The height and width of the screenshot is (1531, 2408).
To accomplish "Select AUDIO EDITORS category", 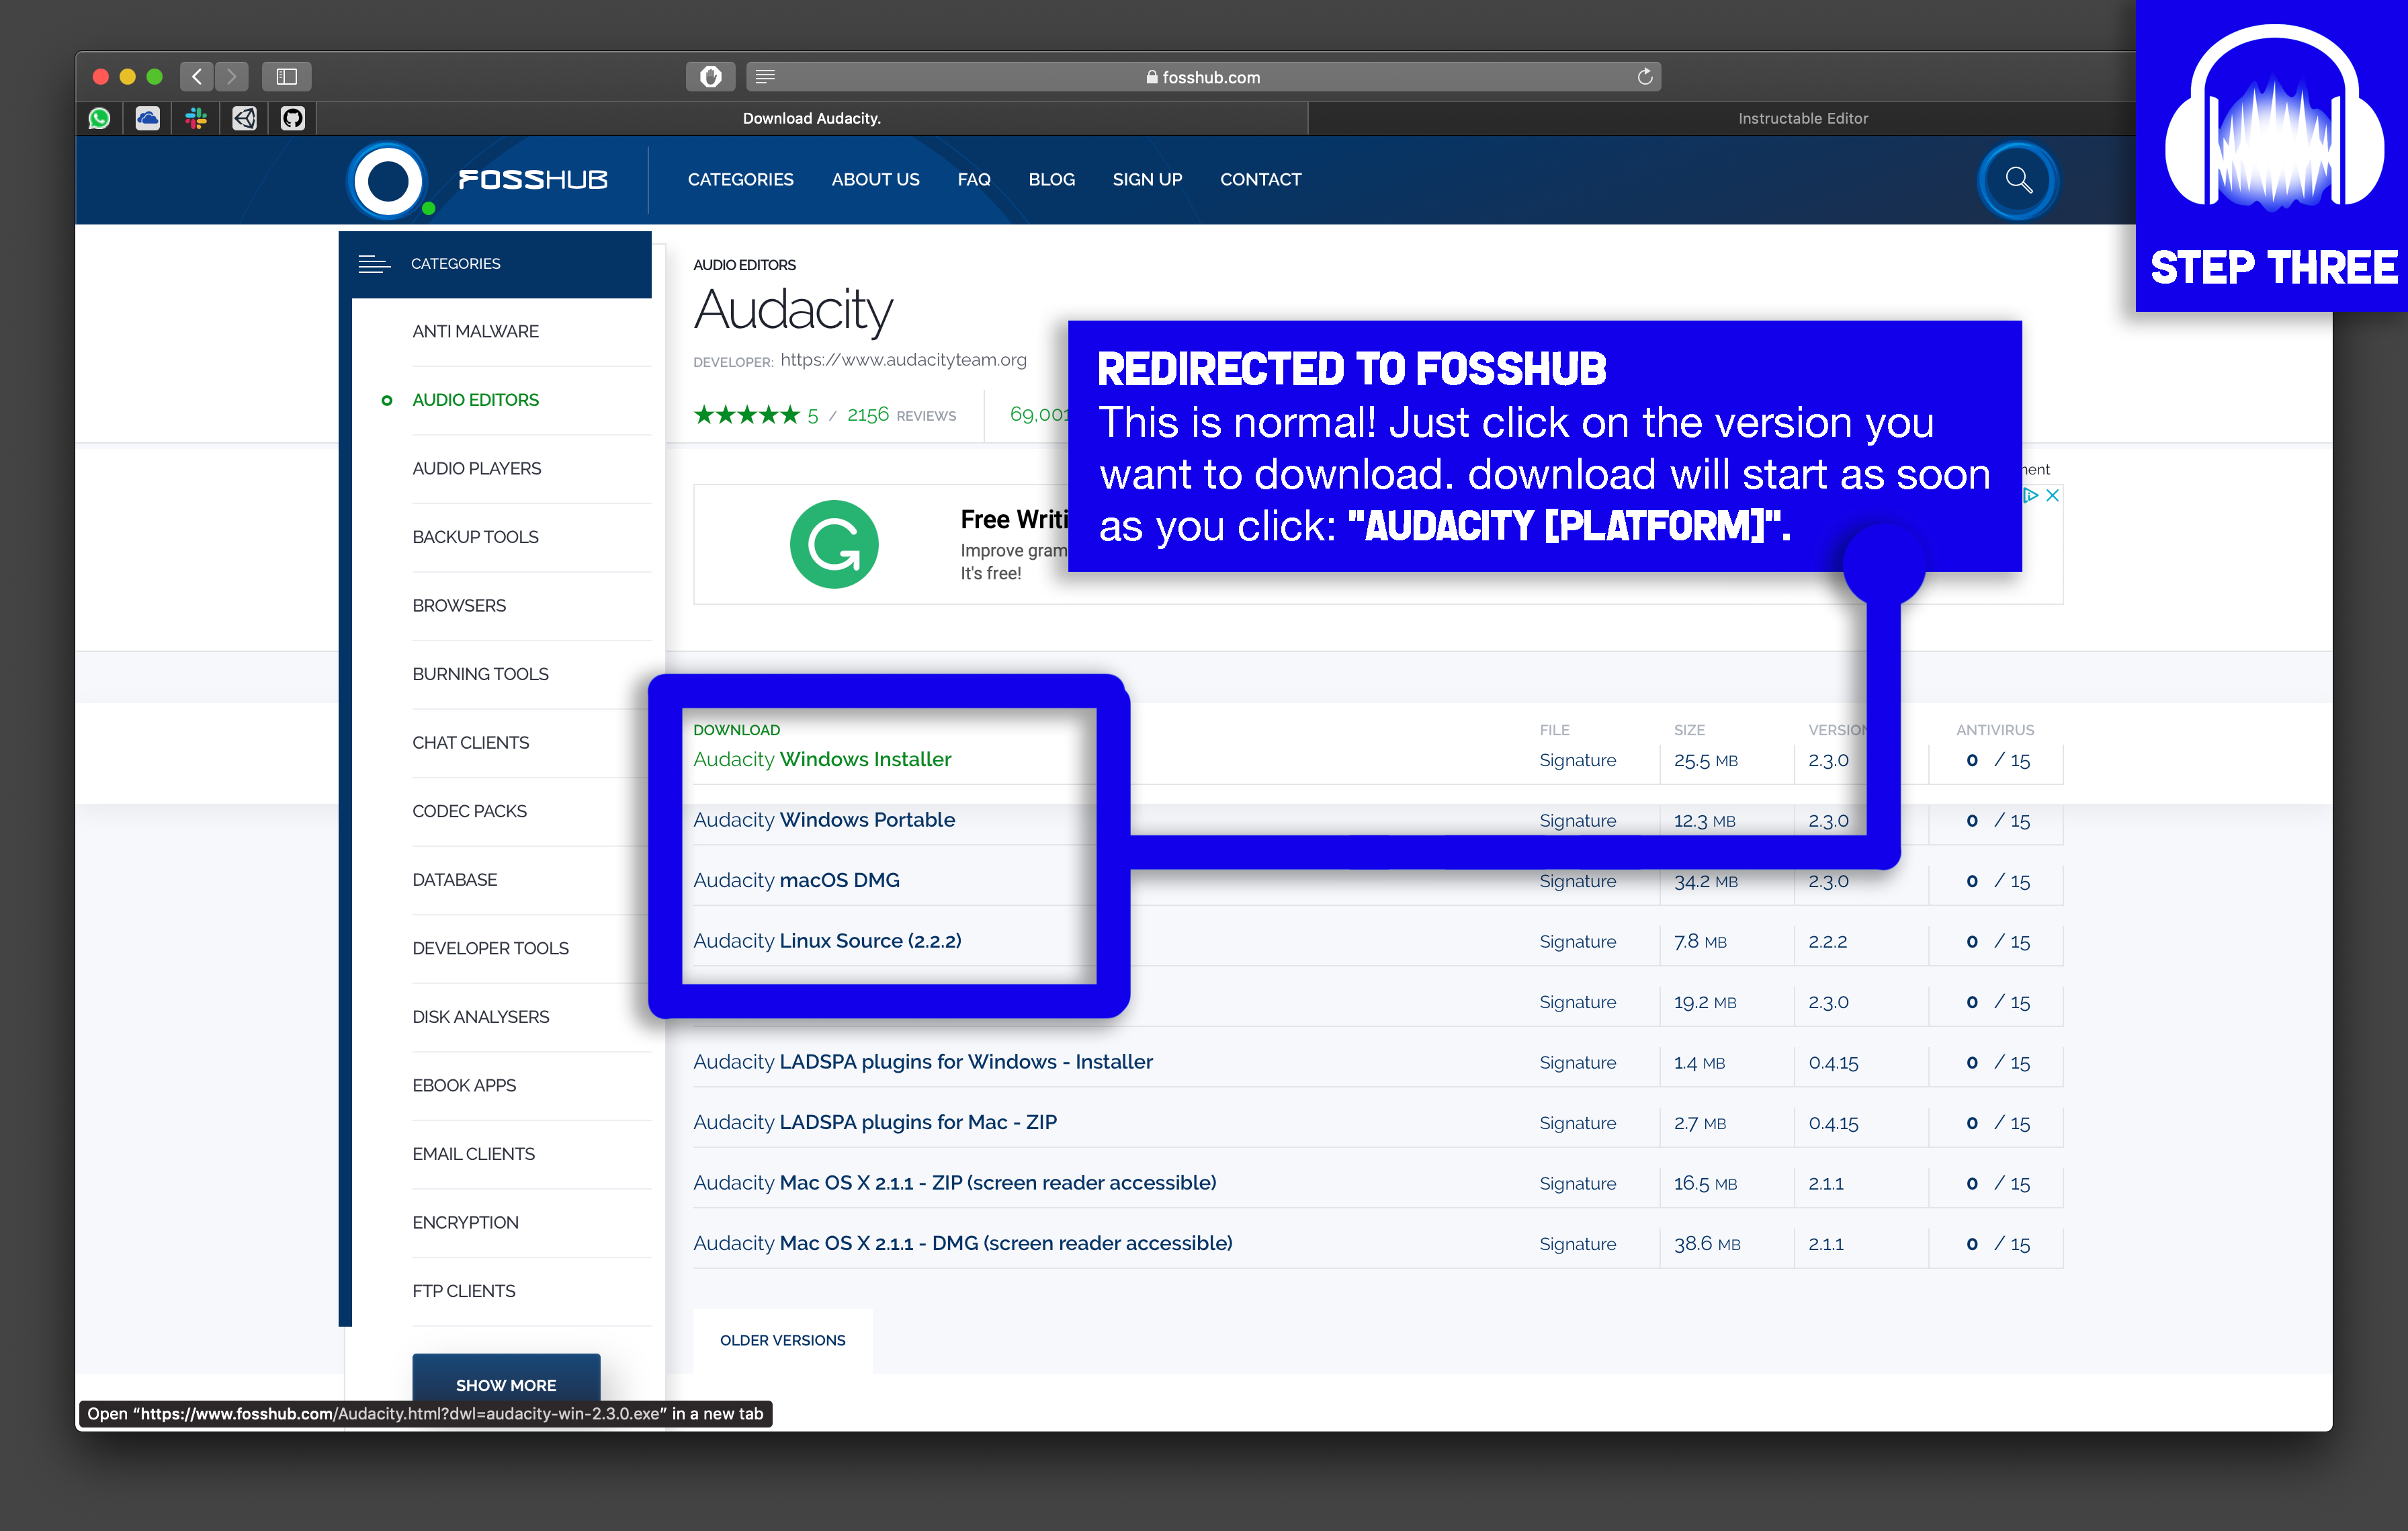I will click(x=475, y=400).
